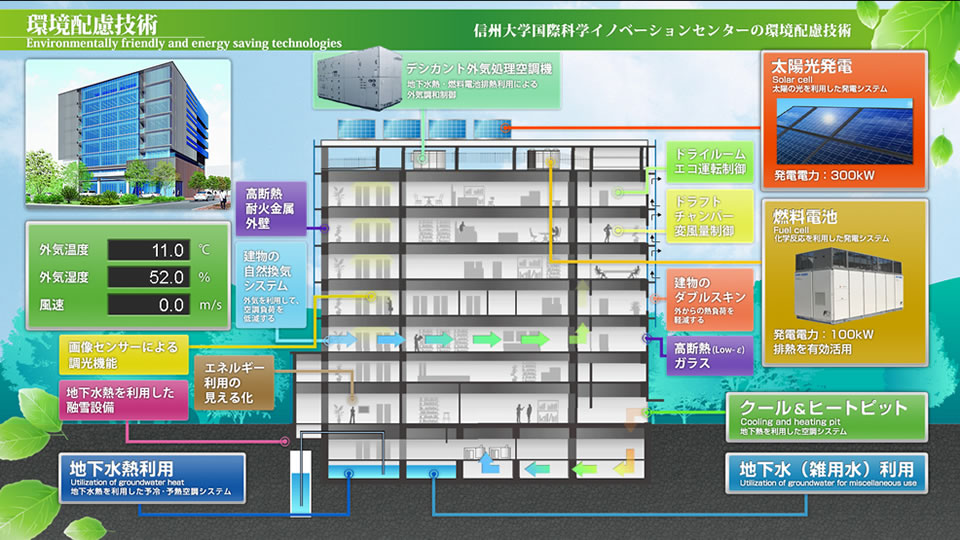
Task: Click the 発電電力:300kW text
Action: (824, 175)
